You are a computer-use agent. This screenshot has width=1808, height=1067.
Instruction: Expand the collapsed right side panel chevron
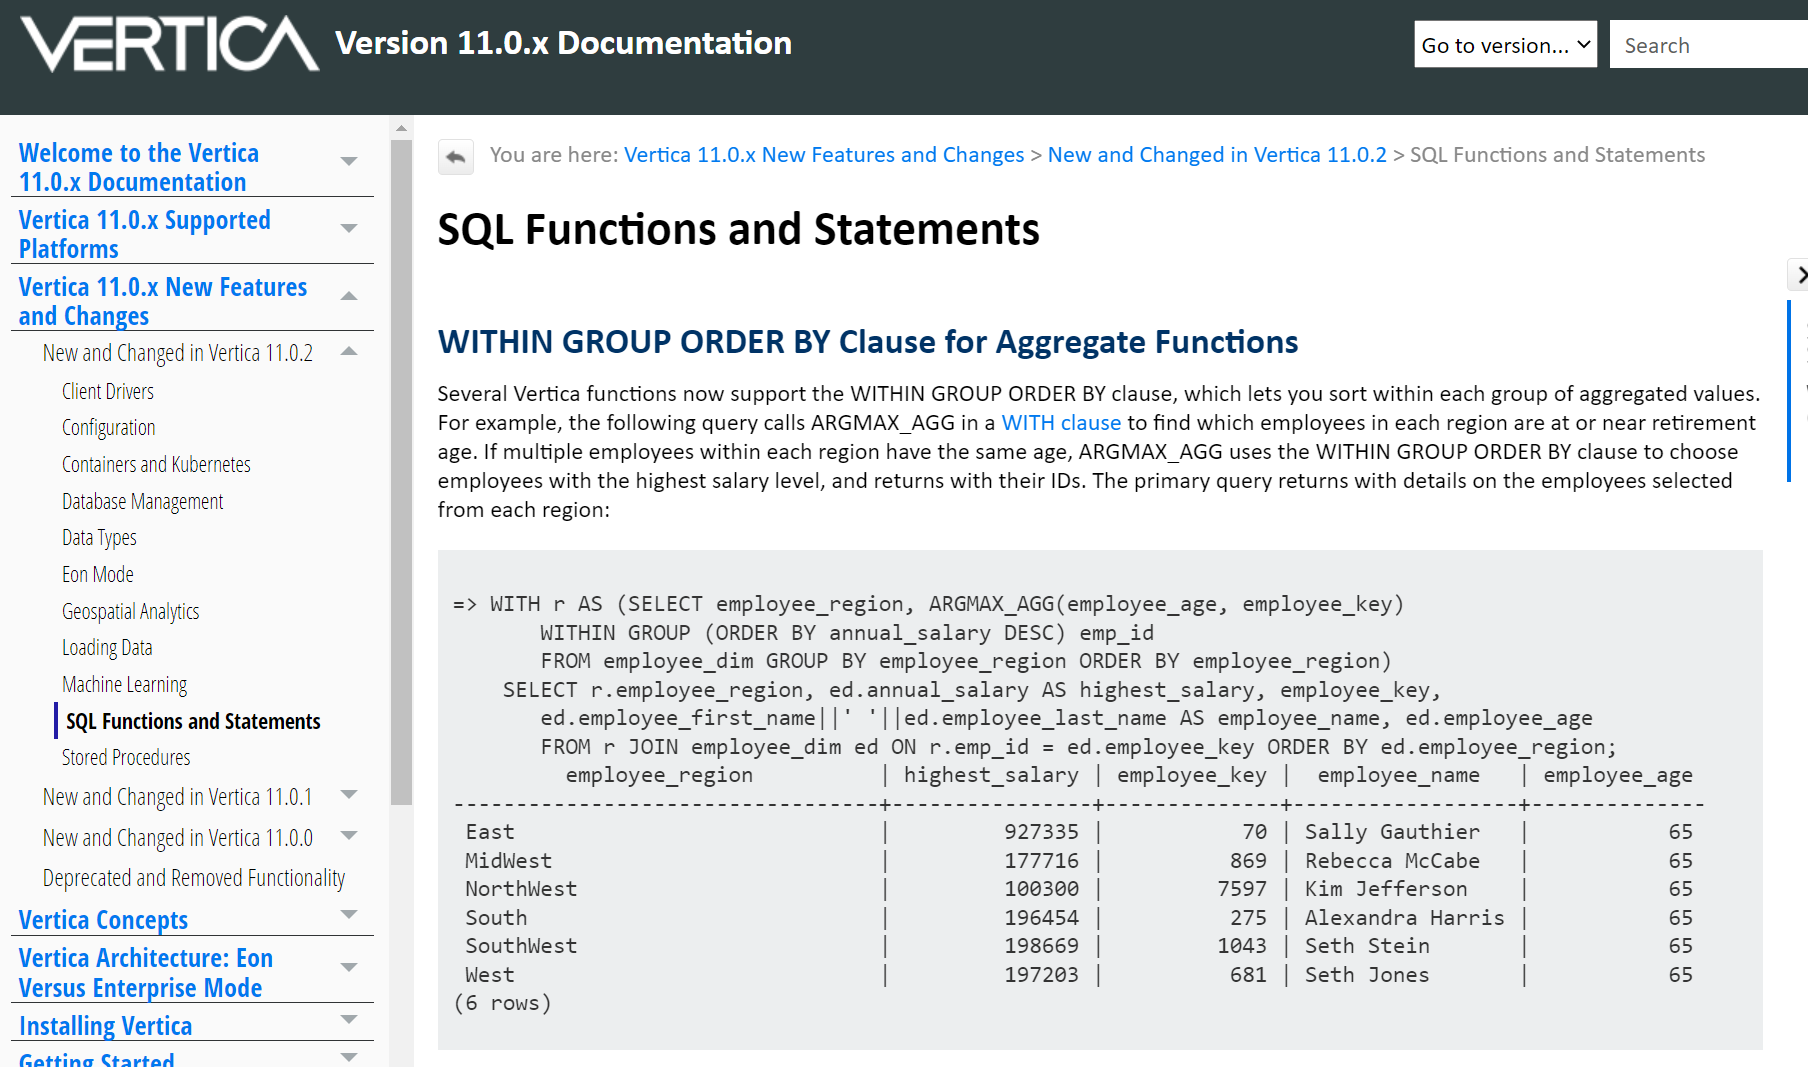[1800, 275]
